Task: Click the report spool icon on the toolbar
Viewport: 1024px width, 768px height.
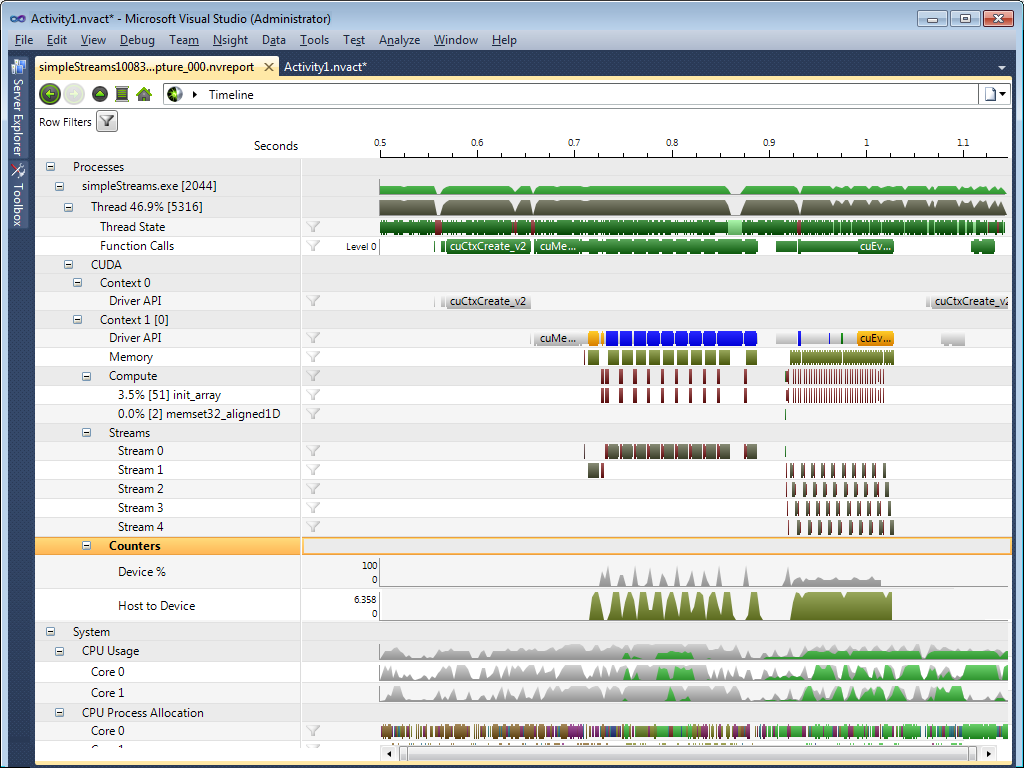Action: 121,94
